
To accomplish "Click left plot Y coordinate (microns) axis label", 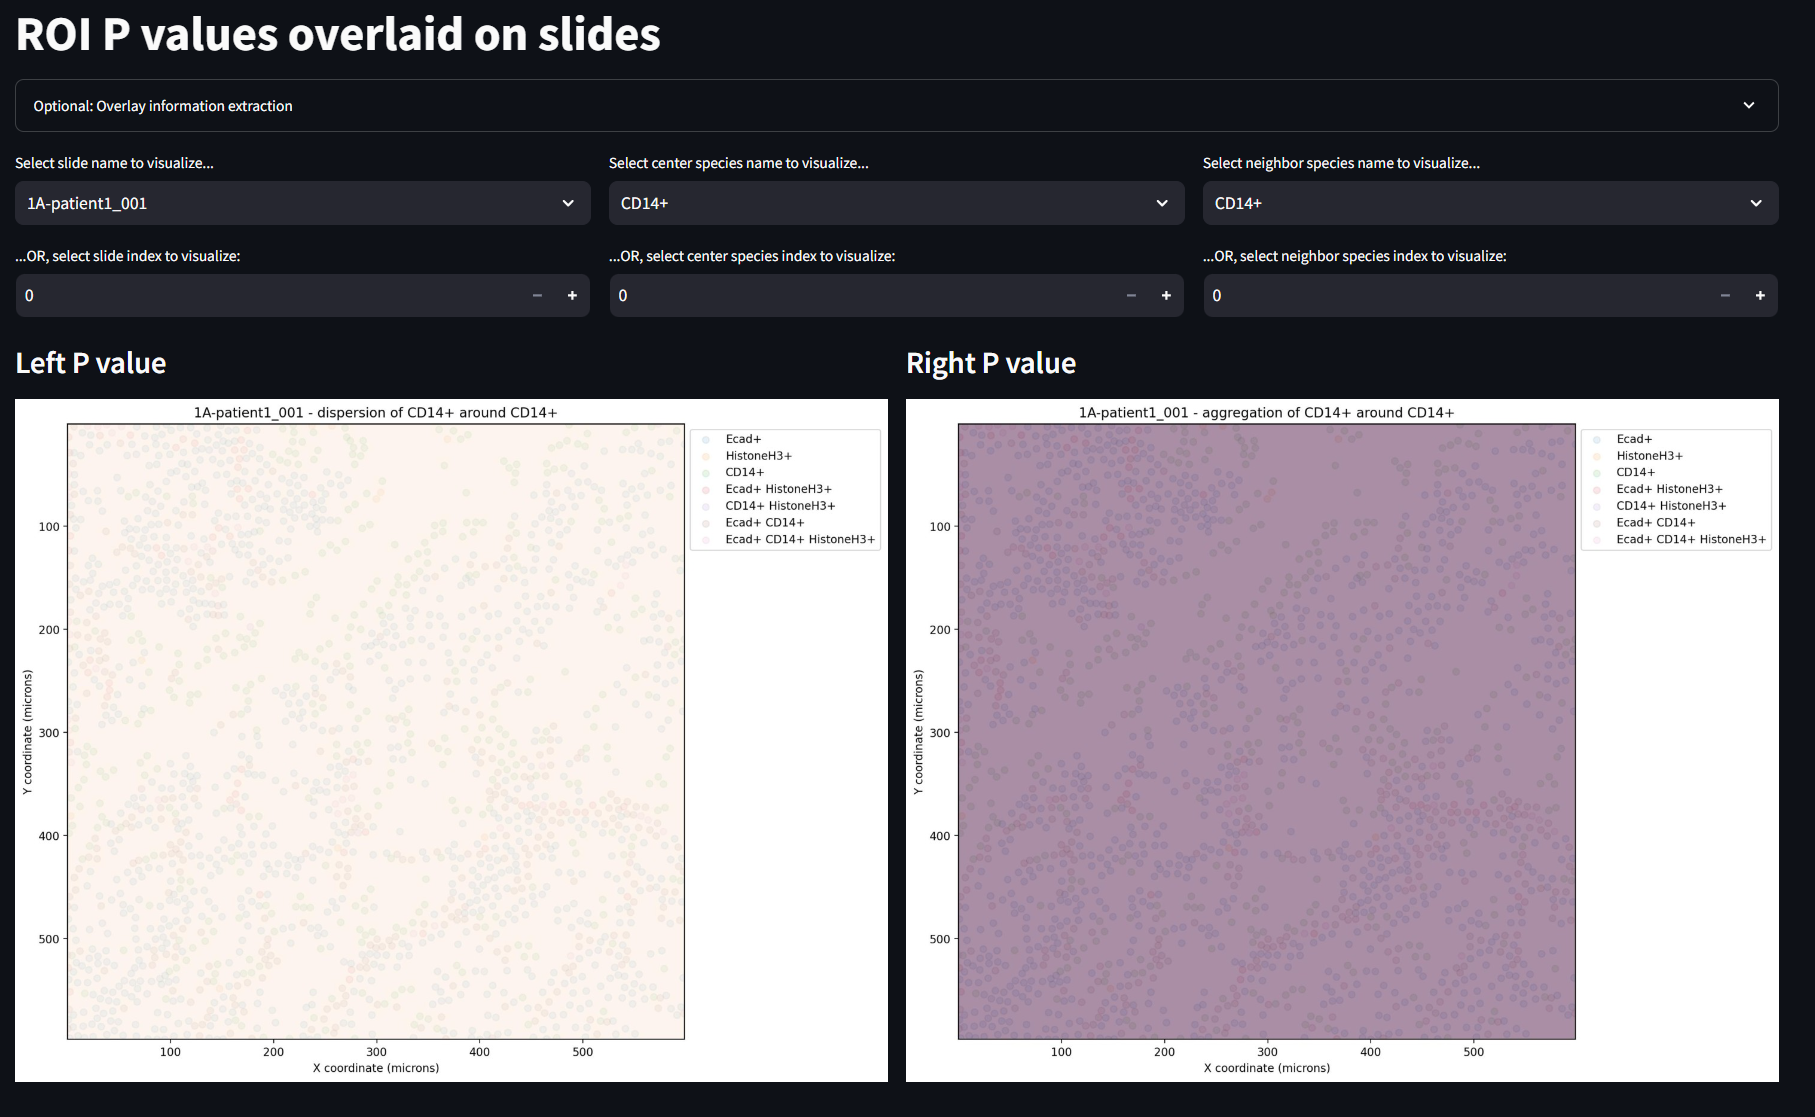I will point(27,732).
